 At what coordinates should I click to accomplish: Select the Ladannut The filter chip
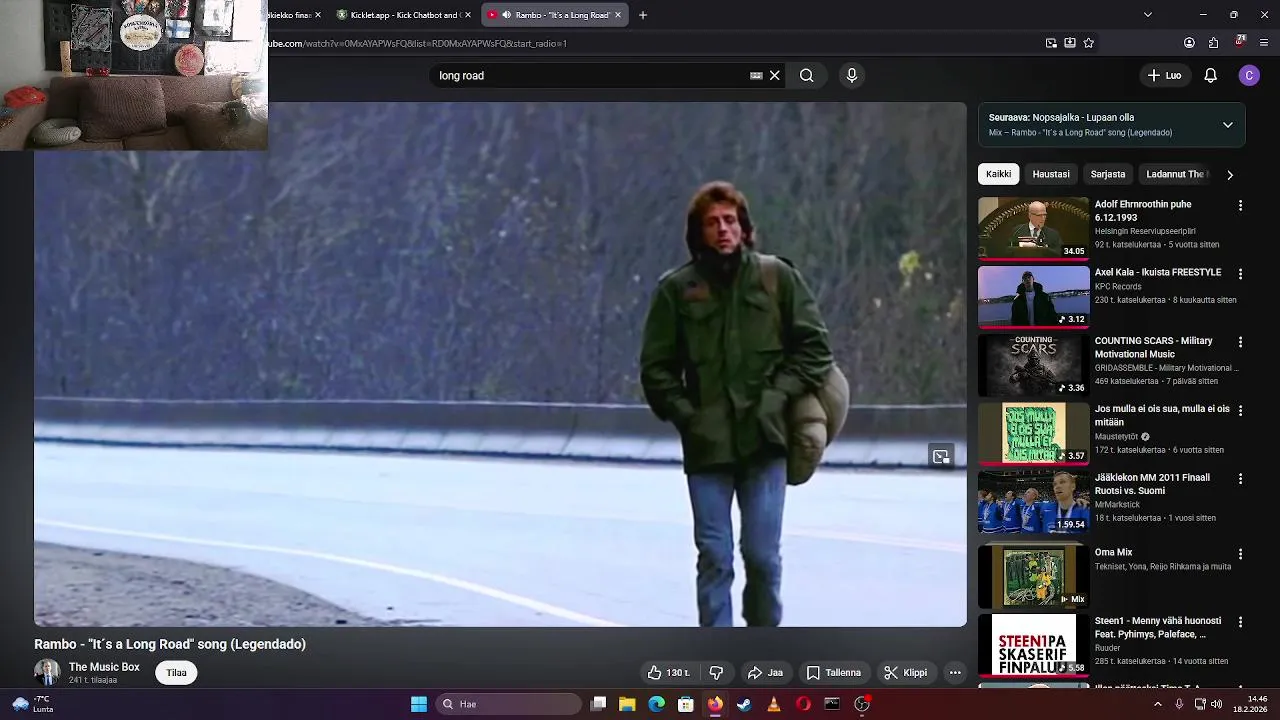point(1176,174)
